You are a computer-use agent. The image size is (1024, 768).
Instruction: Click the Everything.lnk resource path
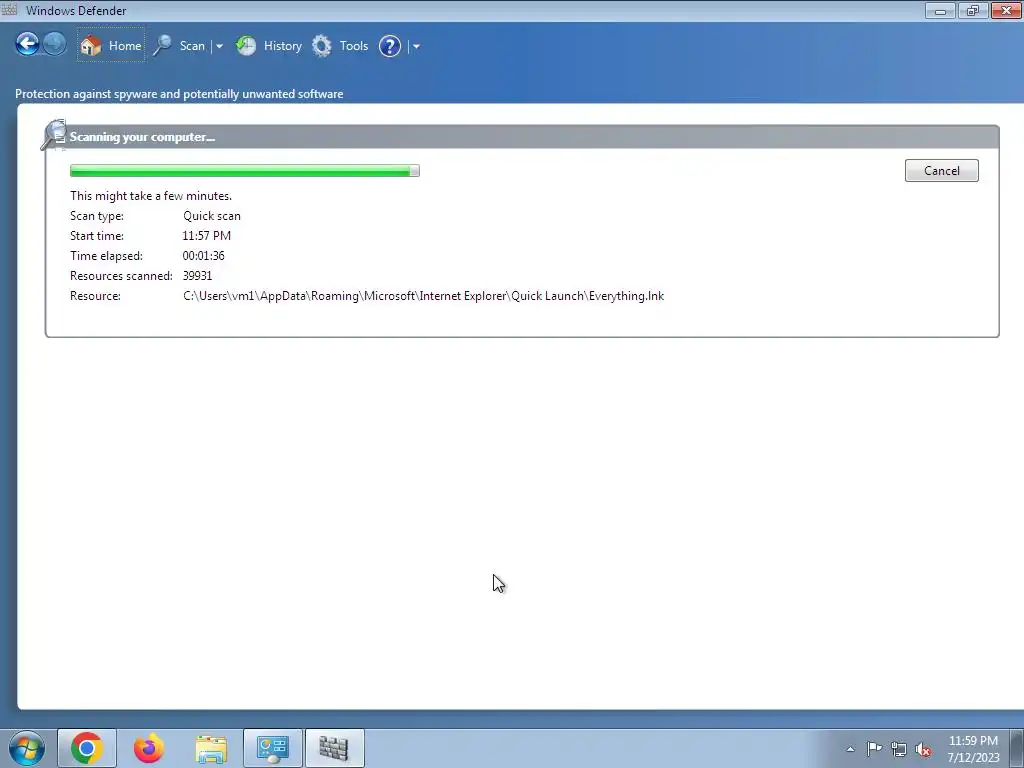coord(423,296)
